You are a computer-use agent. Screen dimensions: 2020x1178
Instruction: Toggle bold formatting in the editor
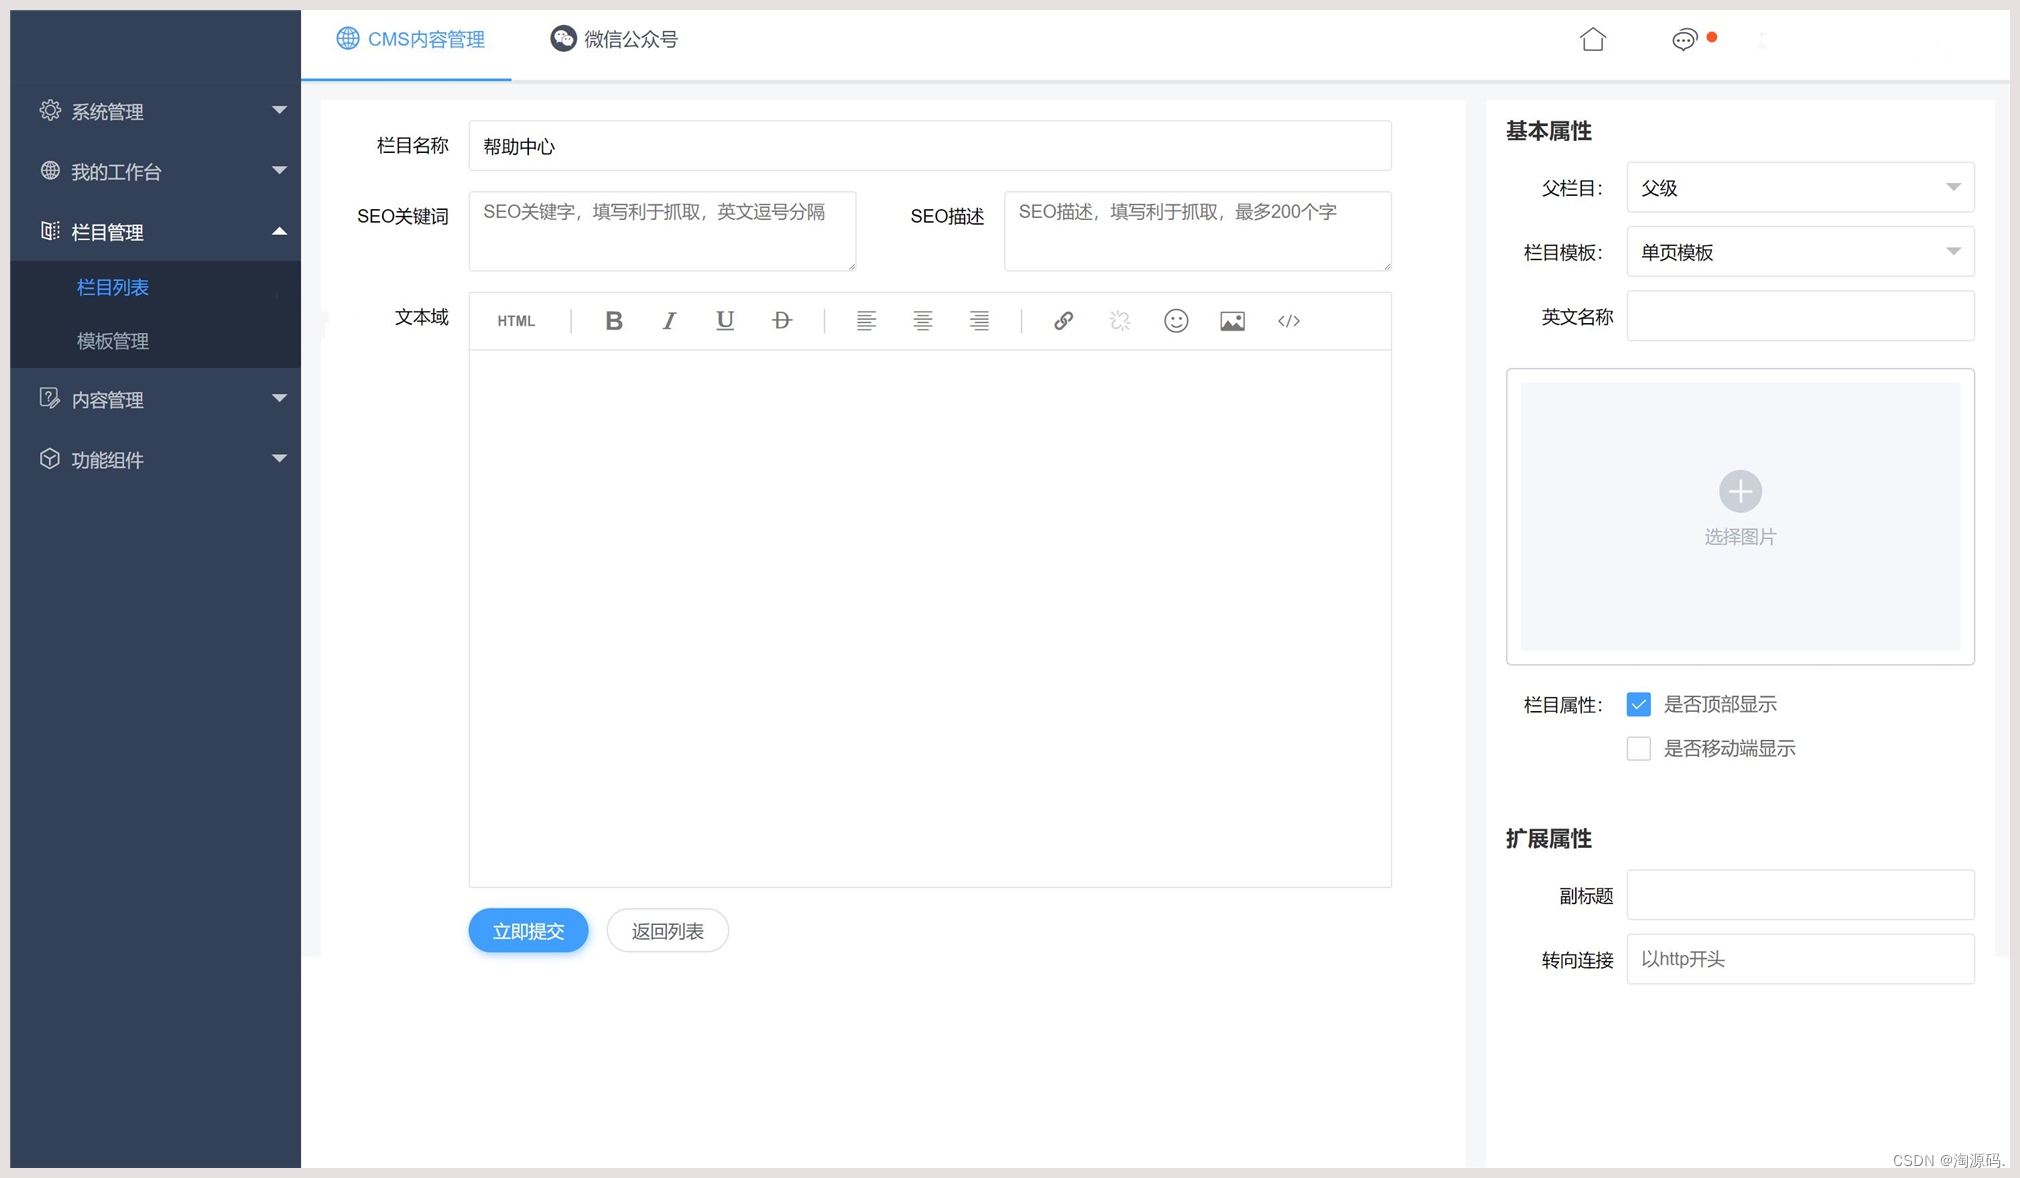[x=614, y=321]
